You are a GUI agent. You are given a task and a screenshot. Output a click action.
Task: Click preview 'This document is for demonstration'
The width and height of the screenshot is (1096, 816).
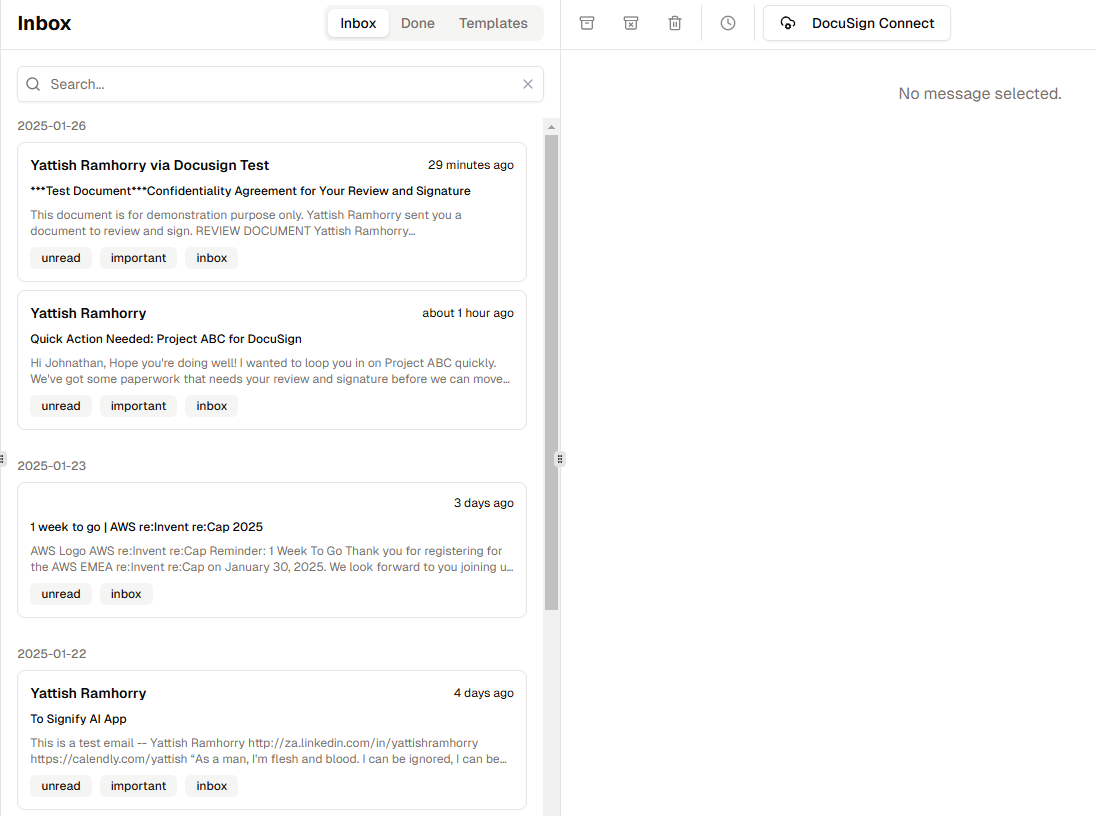246,223
